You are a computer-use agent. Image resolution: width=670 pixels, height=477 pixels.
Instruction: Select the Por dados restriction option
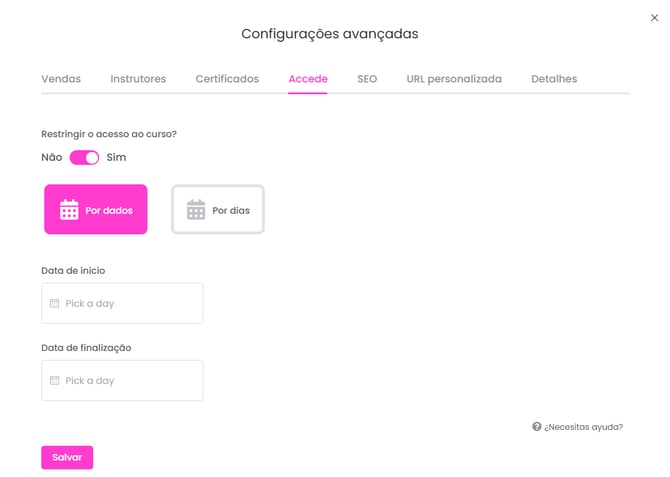(x=96, y=209)
